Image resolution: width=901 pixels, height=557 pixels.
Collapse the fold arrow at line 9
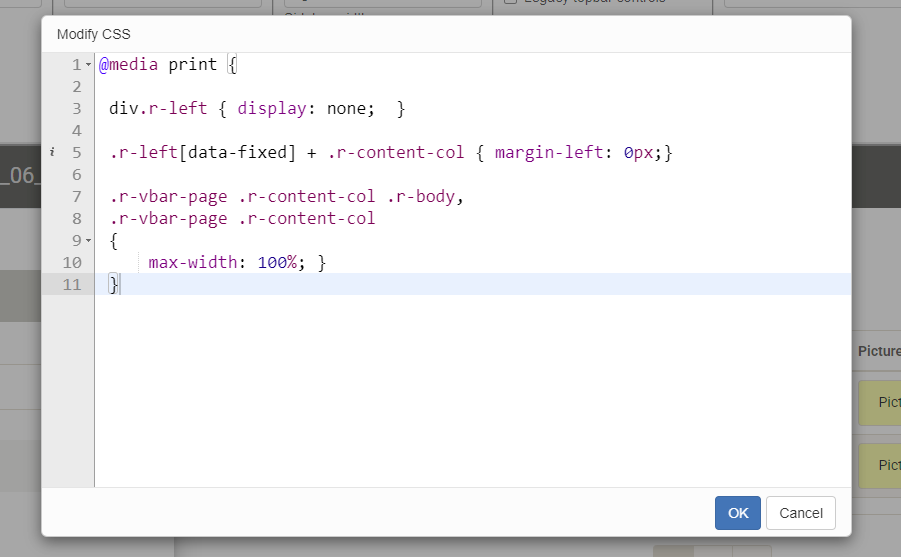pyautogui.click(x=88, y=240)
